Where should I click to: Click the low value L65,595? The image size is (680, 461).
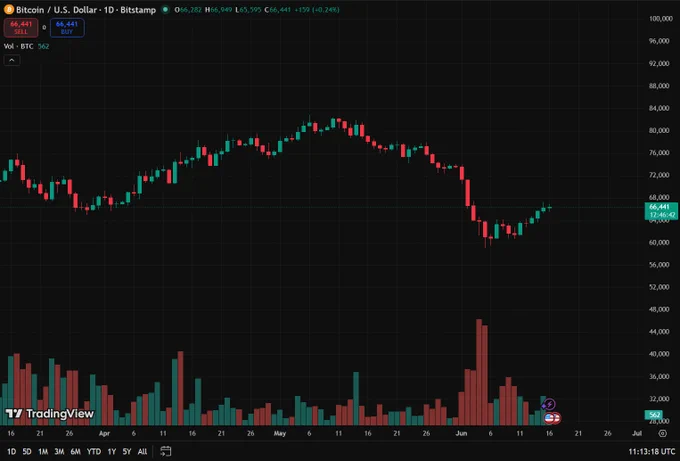248,10
